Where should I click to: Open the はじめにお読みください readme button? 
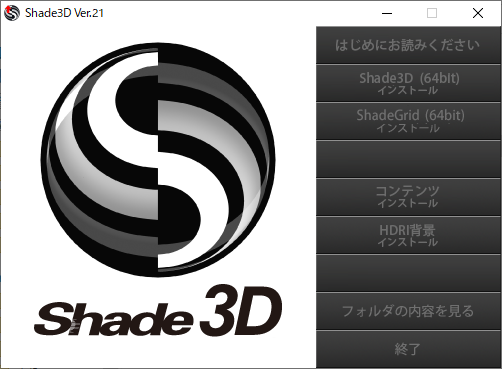(x=408, y=45)
